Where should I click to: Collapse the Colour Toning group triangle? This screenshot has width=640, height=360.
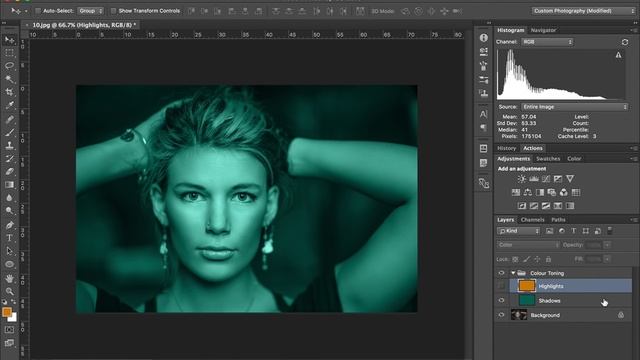tap(513, 273)
